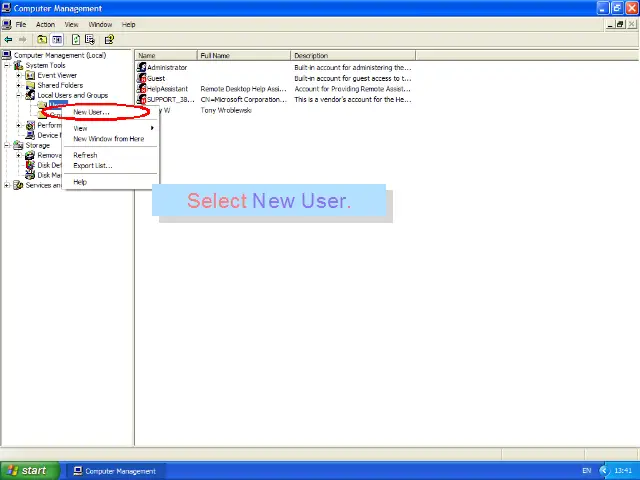The height and width of the screenshot is (480, 640).
Task: Select Local Users and Groups label
Action: 73,95
